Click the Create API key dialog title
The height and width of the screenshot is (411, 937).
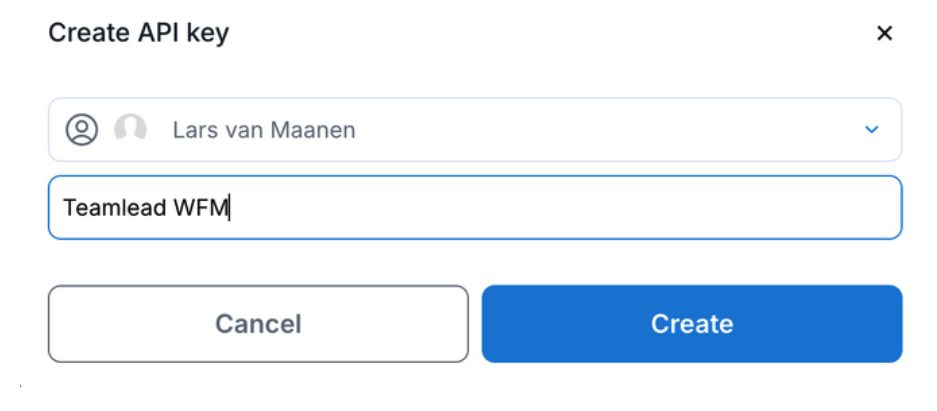(x=138, y=33)
